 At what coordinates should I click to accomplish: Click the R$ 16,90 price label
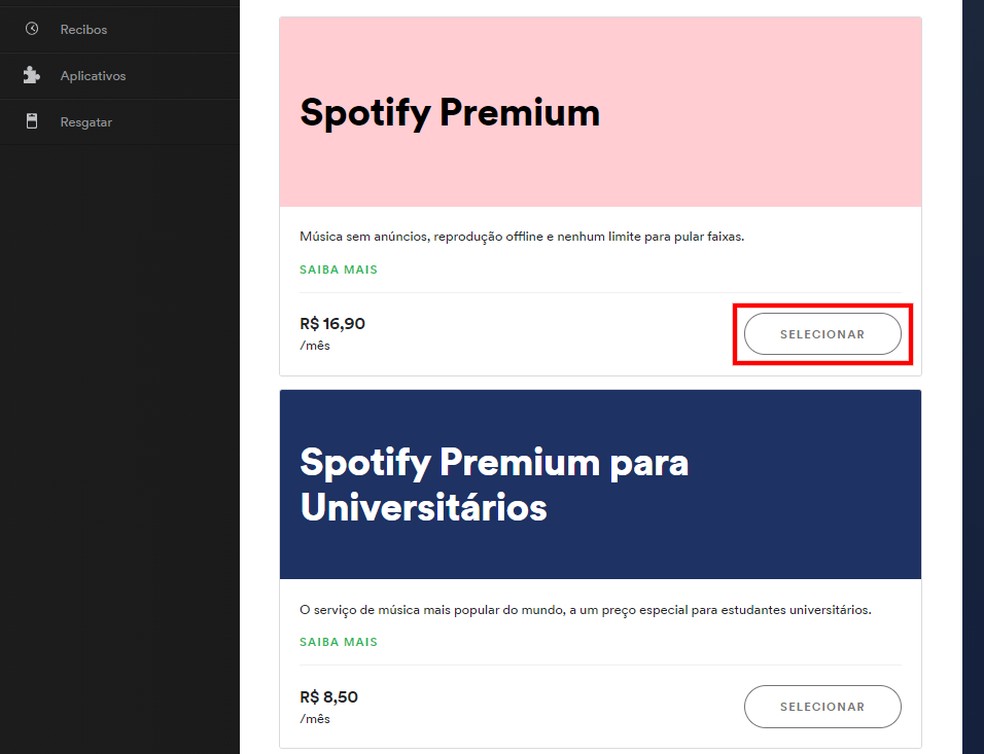pos(332,323)
